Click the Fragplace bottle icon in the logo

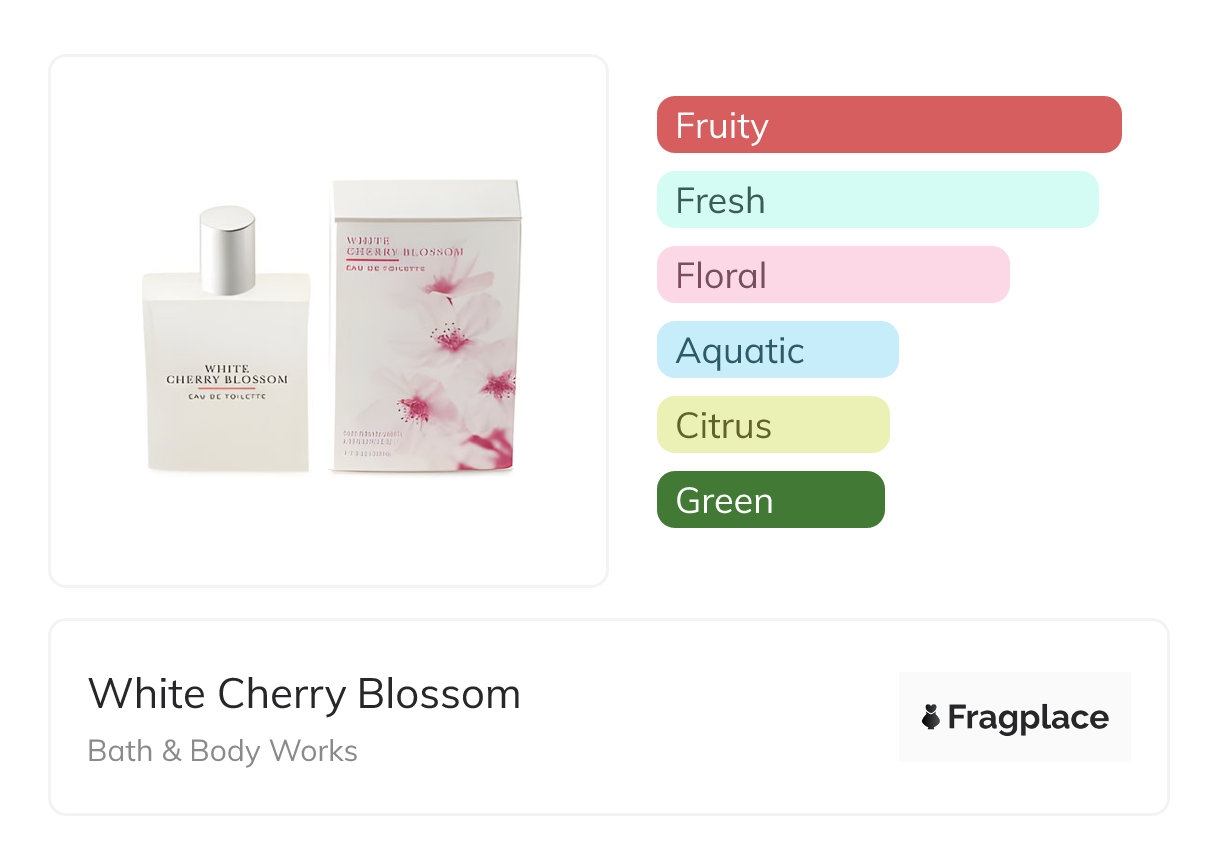pos(930,717)
